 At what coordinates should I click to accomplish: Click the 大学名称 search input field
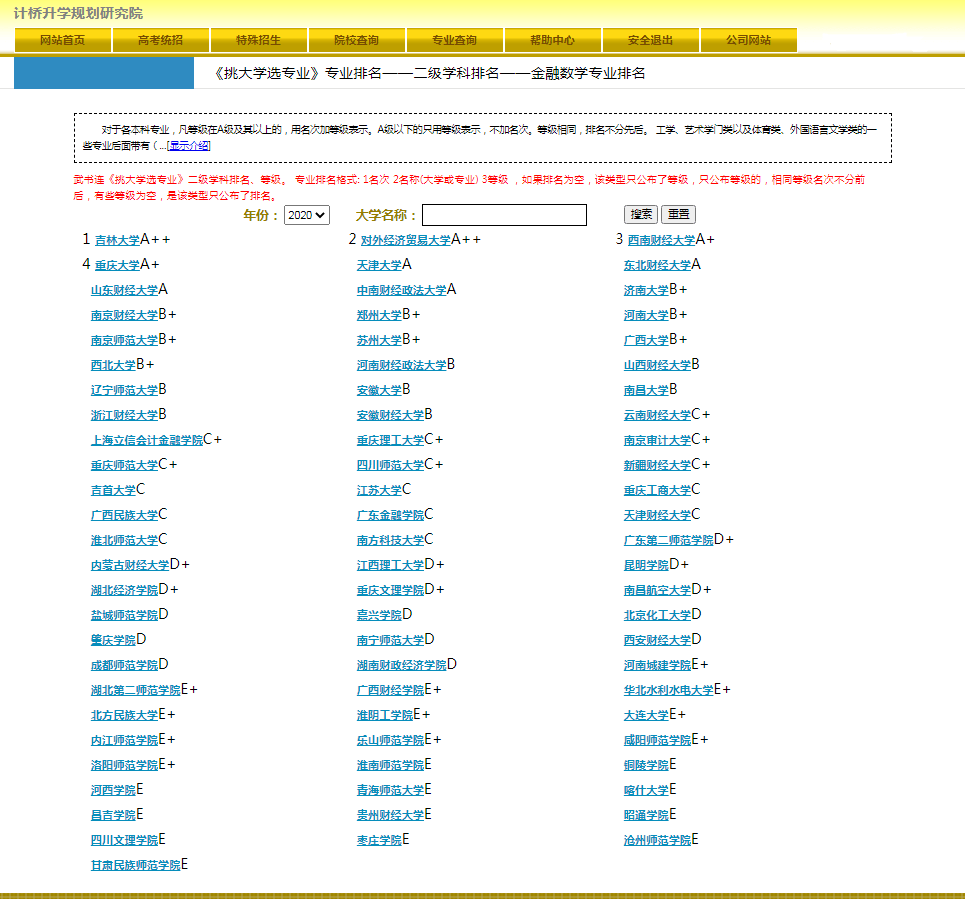tap(504, 215)
